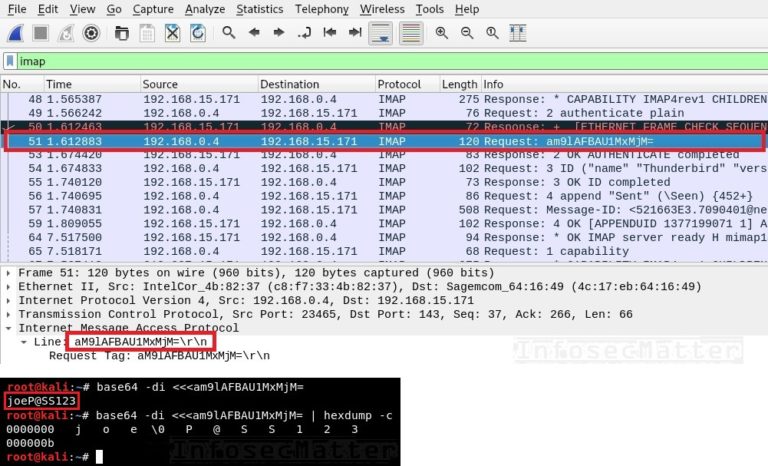Reset packet text to normal size
Viewport: 768px width, 466px height.
492,33
